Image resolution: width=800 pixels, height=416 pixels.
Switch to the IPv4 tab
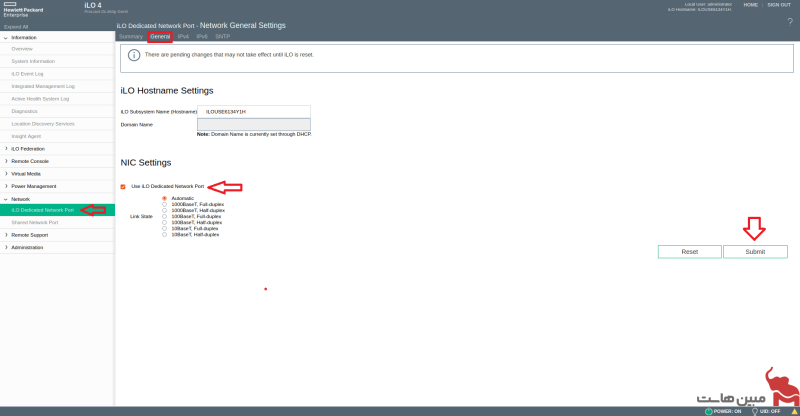183,37
